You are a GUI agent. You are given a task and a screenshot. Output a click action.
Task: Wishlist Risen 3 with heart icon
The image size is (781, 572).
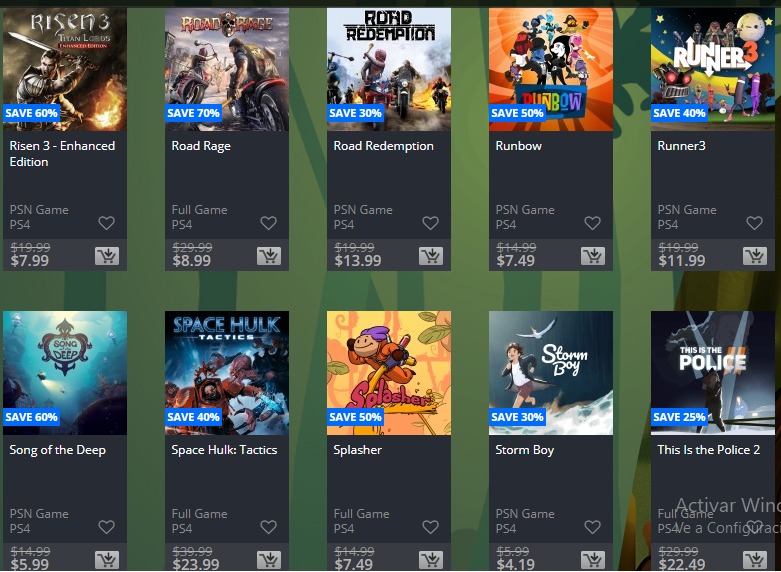point(107,223)
